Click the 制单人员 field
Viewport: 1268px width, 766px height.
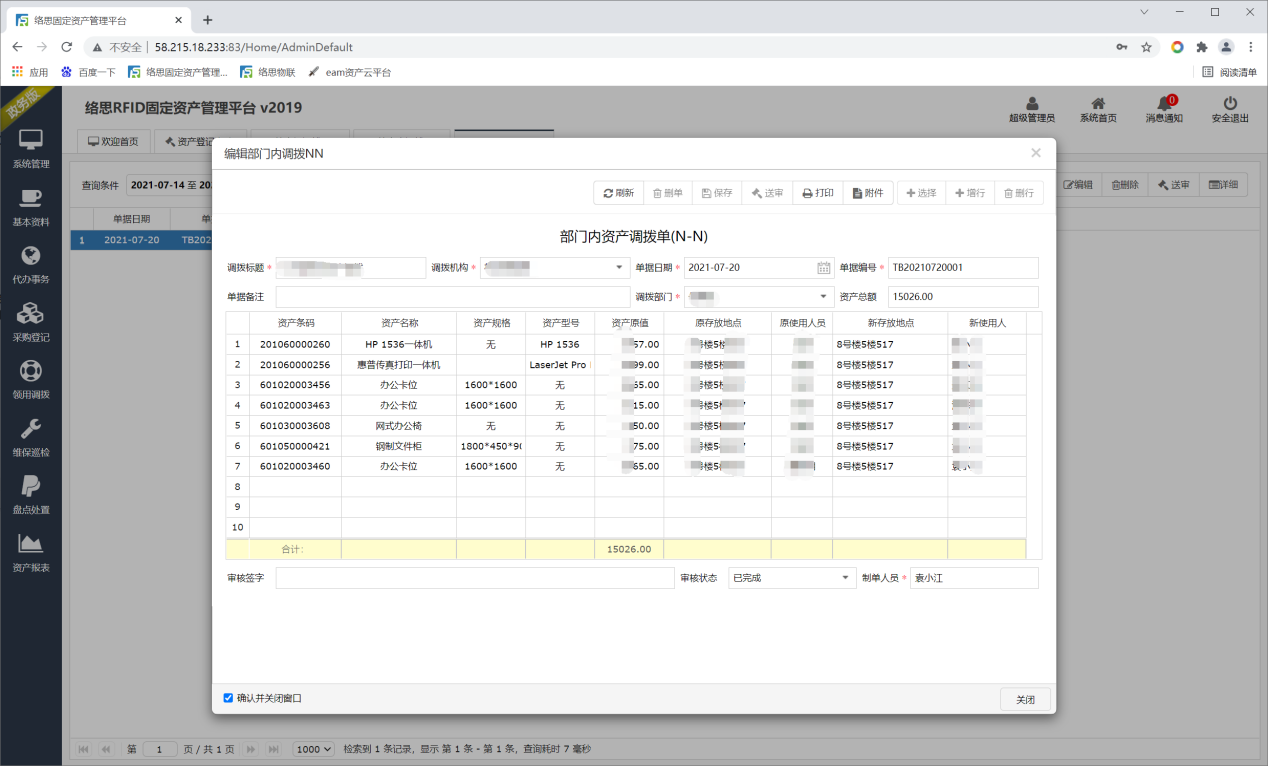(x=974, y=578)
